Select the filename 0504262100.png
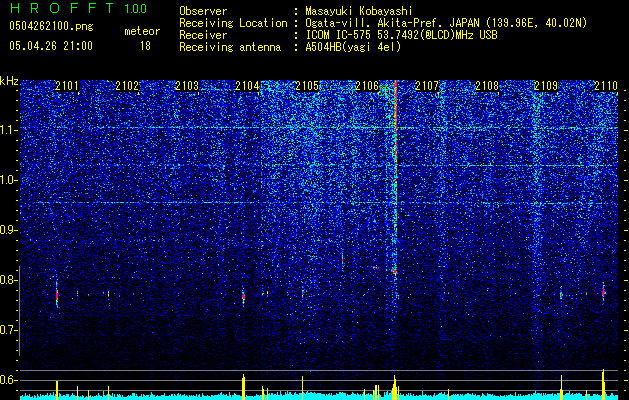Viewport: 629px width, 400px height. [51, 27]
